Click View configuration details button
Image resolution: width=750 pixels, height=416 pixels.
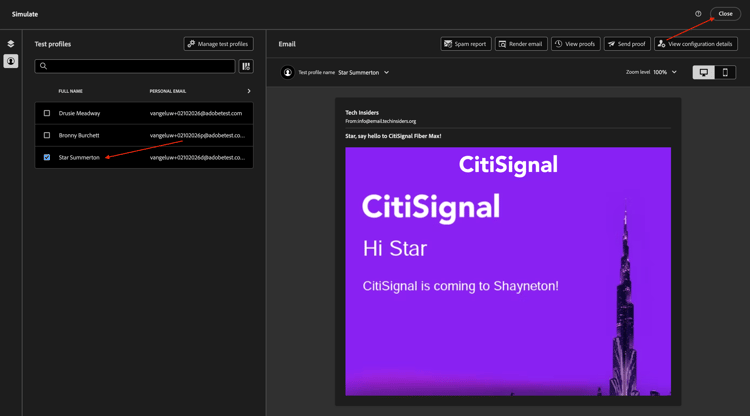click(x=695, y=44)
